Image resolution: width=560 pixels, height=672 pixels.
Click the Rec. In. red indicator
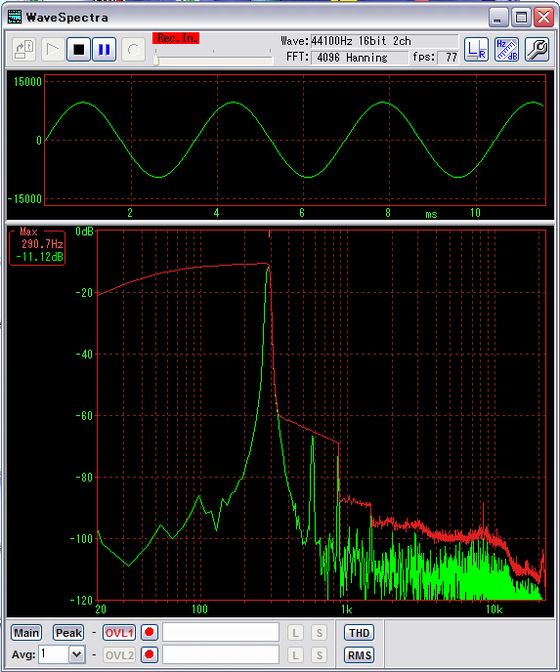point(176,38)
